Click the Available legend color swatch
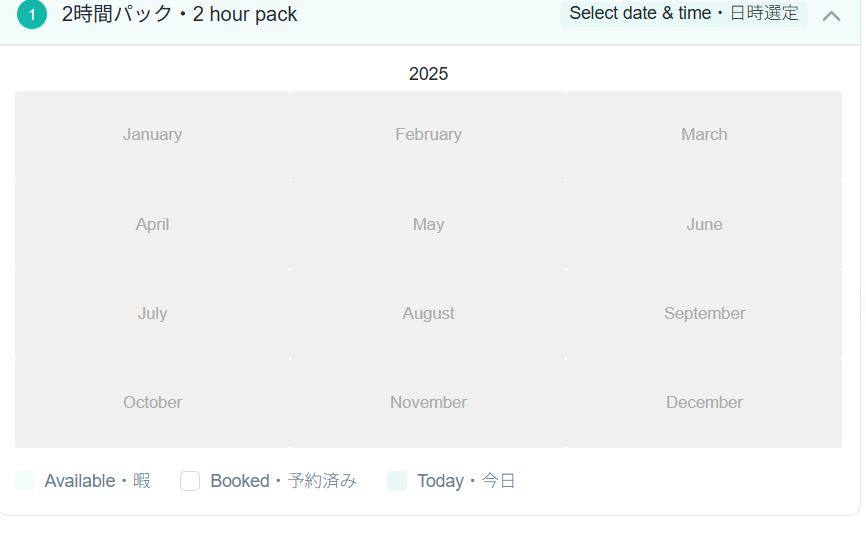The width and height of the screenshot is (866, 548). (x=25, y=481)
